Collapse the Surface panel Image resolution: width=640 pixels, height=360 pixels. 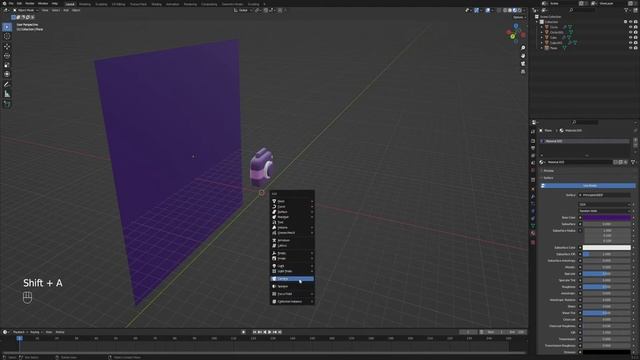tap(548, 178)
